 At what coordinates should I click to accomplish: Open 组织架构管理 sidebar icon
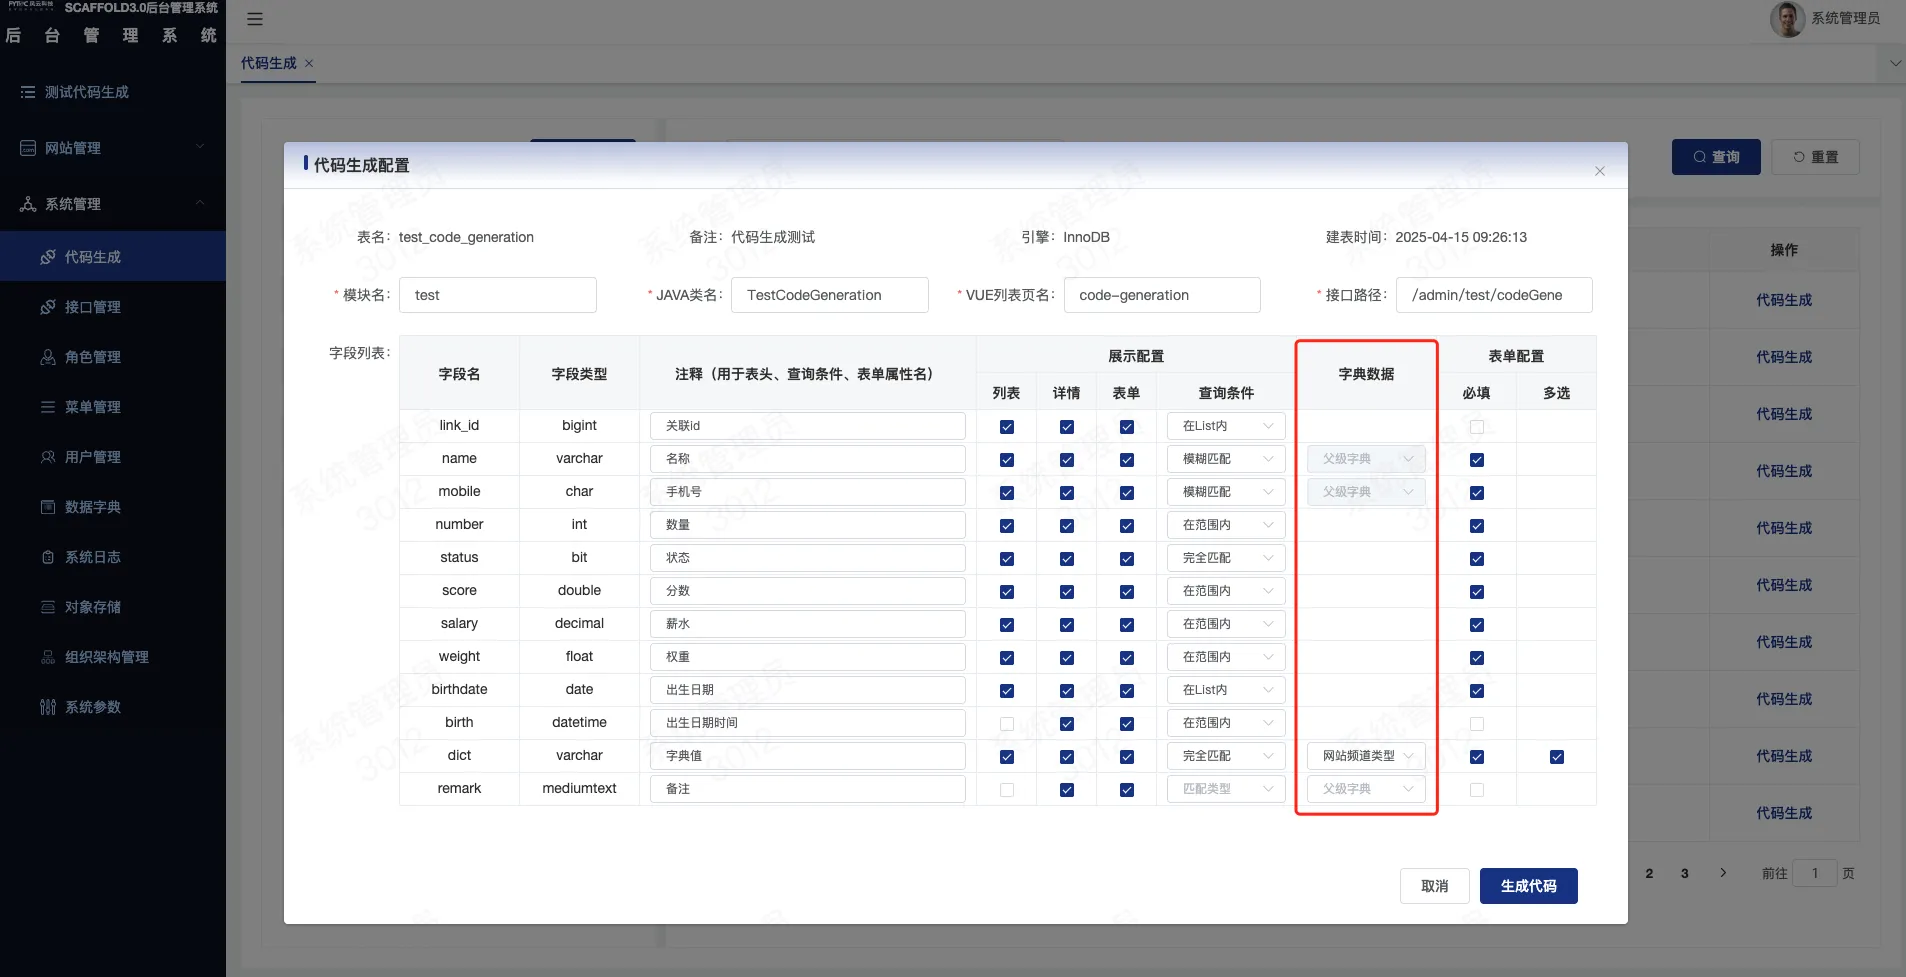point(48,657)
